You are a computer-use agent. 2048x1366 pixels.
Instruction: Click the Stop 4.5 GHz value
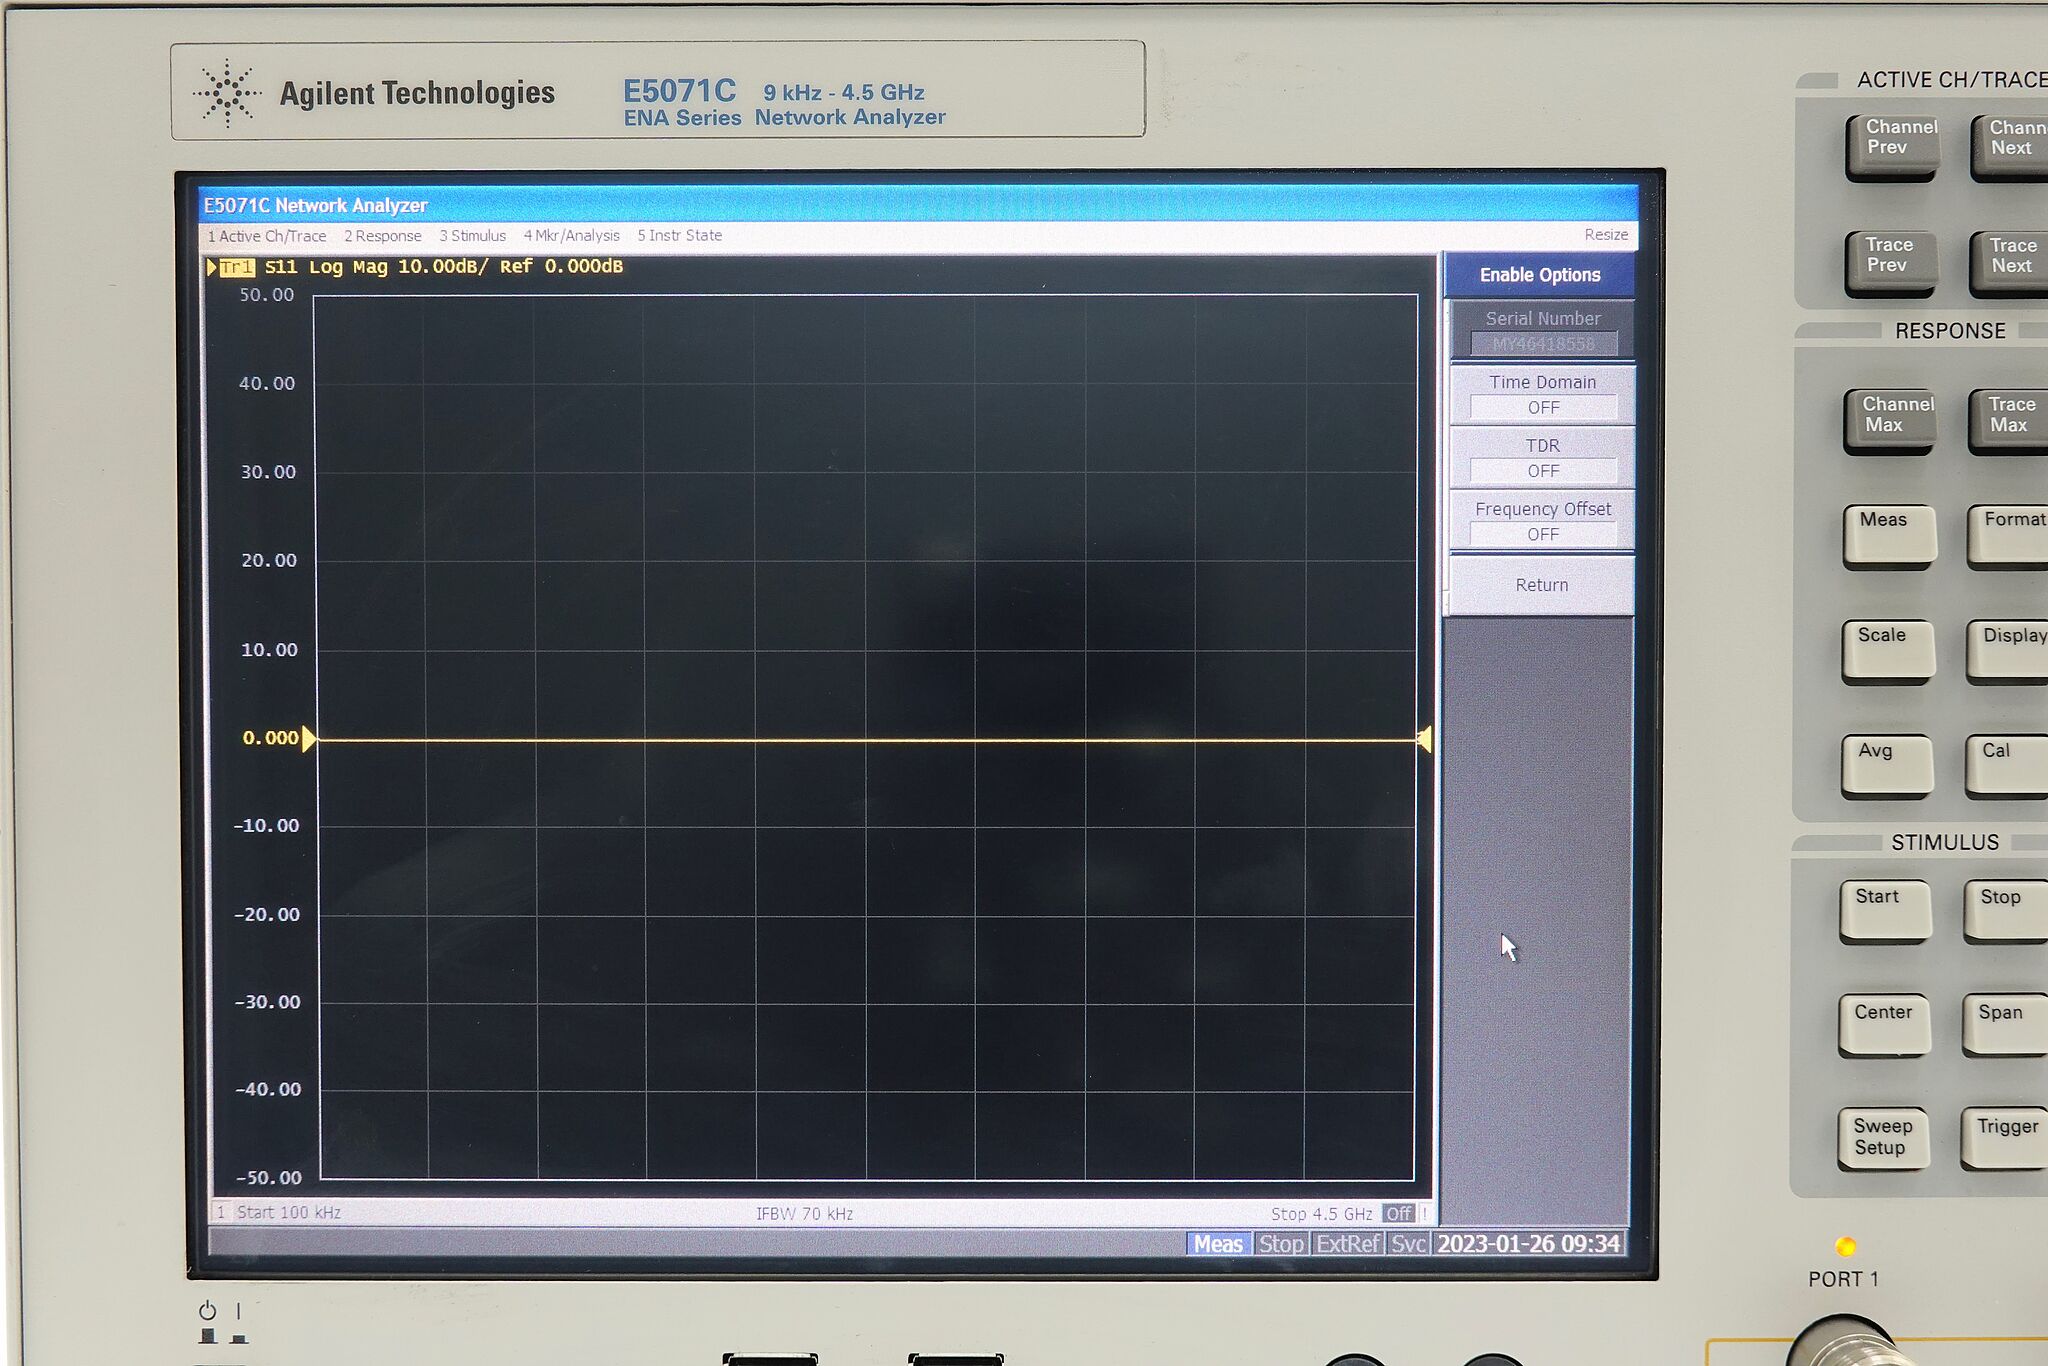(x=1321, y=1213)
